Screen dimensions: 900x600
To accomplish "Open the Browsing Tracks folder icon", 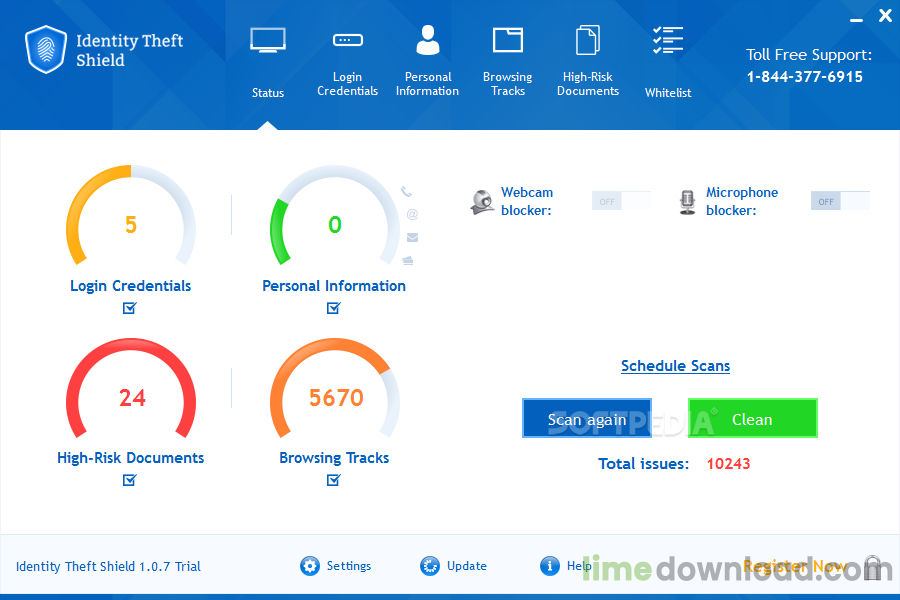I will [x=507, y=40].
